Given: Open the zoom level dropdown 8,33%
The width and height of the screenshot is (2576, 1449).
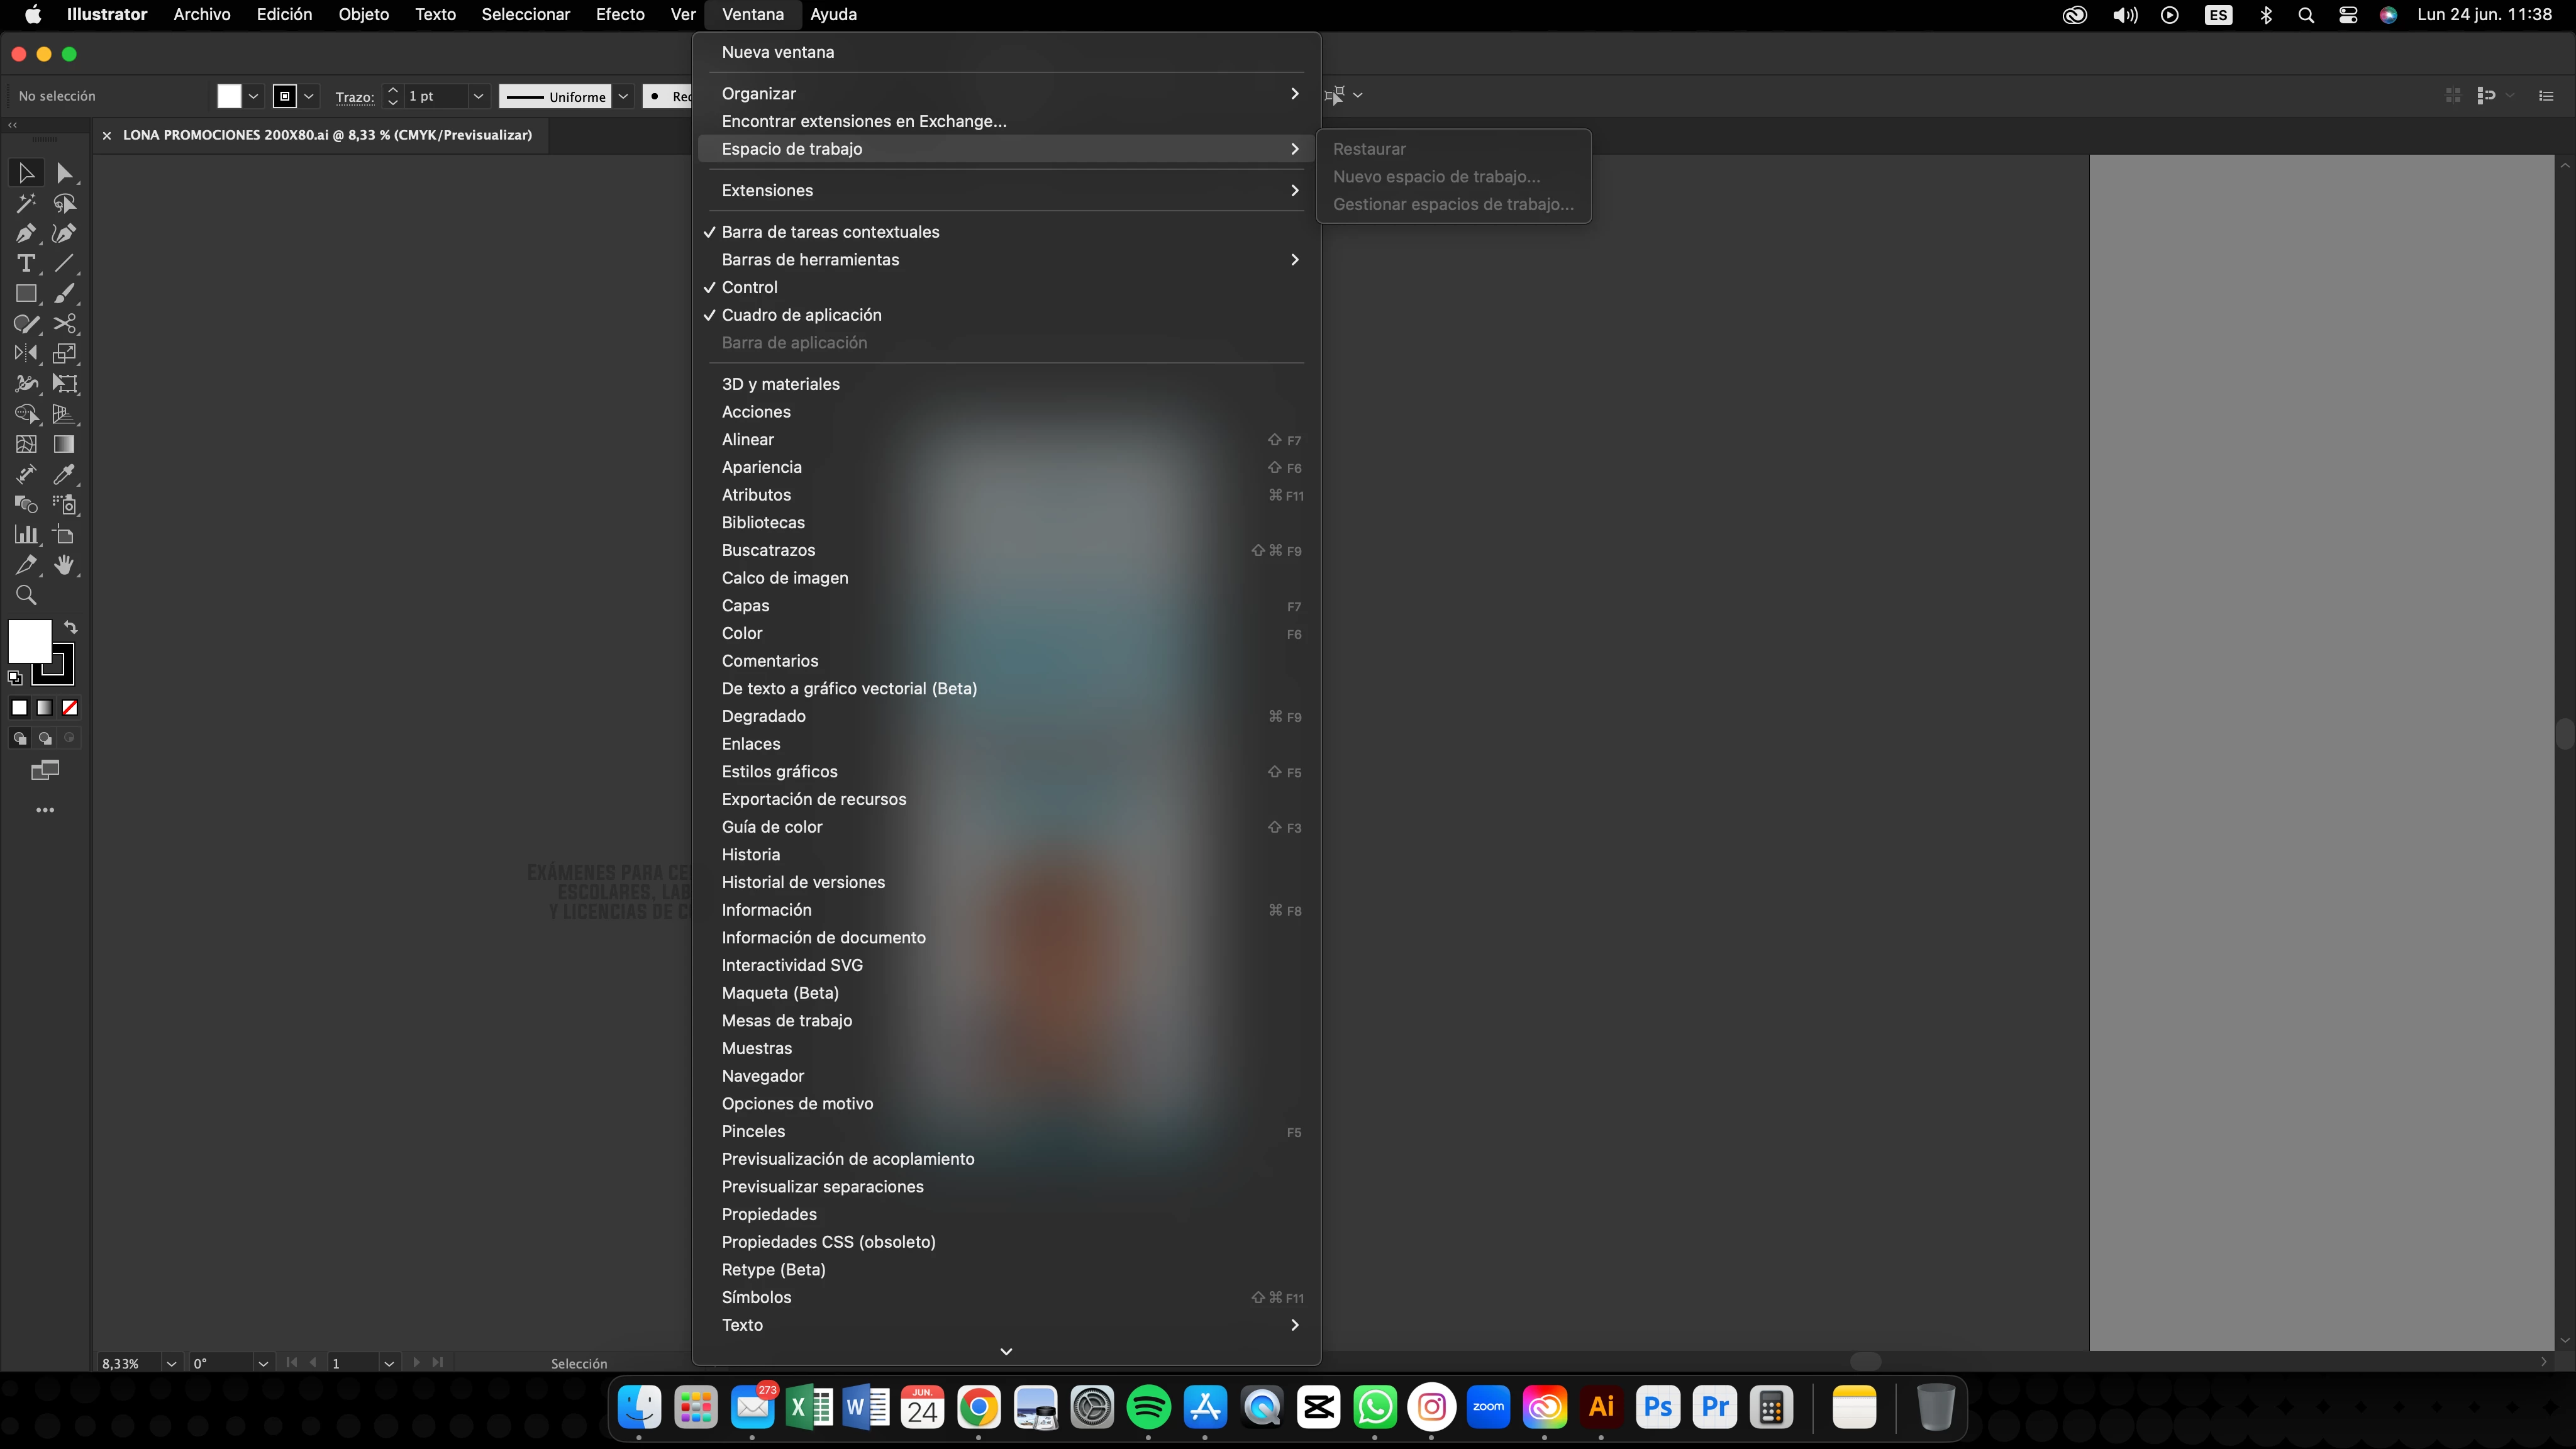Looking at the screenshot, I should coord(171,1363).
